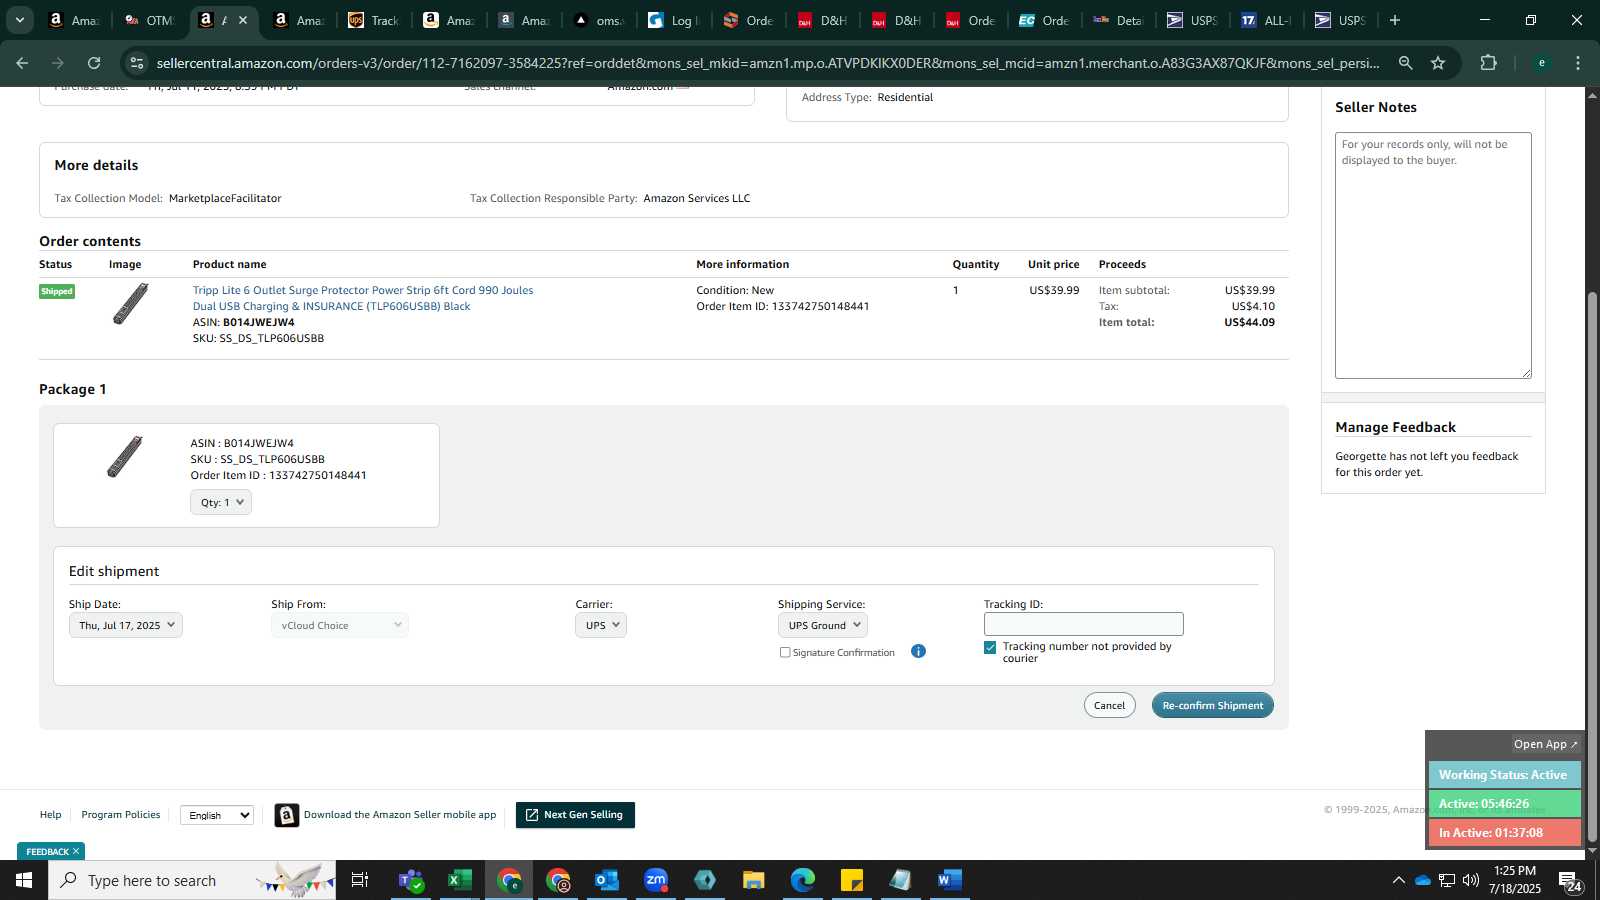This screenshot has height=900, width=1600.
Task: Switch to the Log In tab
Action: [674, 20]
